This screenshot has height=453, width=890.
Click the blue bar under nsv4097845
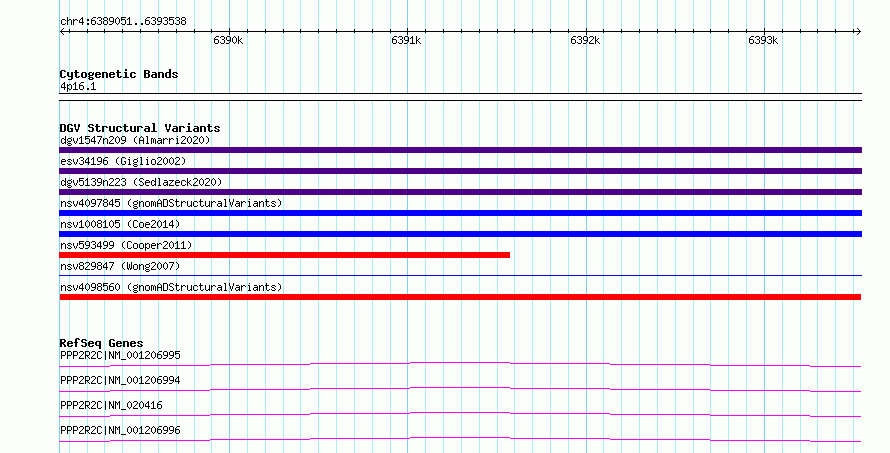tap(460, 213)
